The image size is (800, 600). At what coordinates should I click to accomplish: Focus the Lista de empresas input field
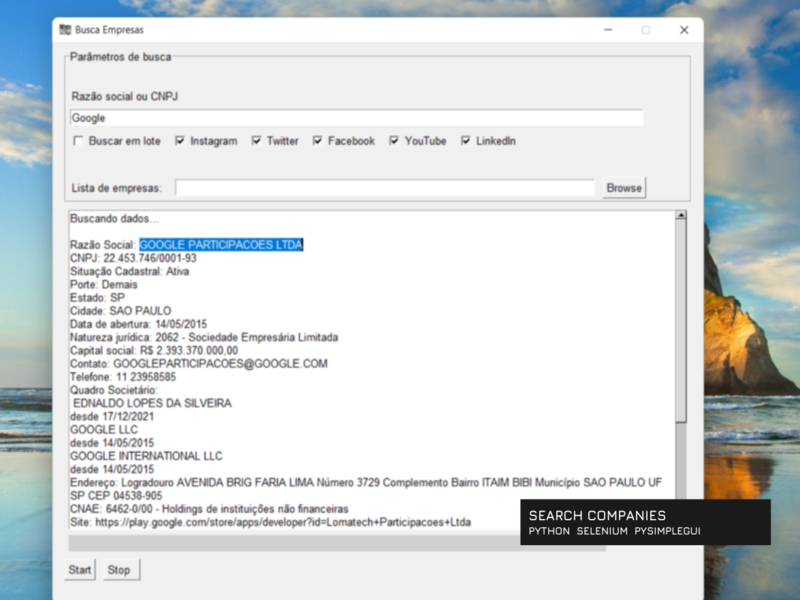(385, 188)
